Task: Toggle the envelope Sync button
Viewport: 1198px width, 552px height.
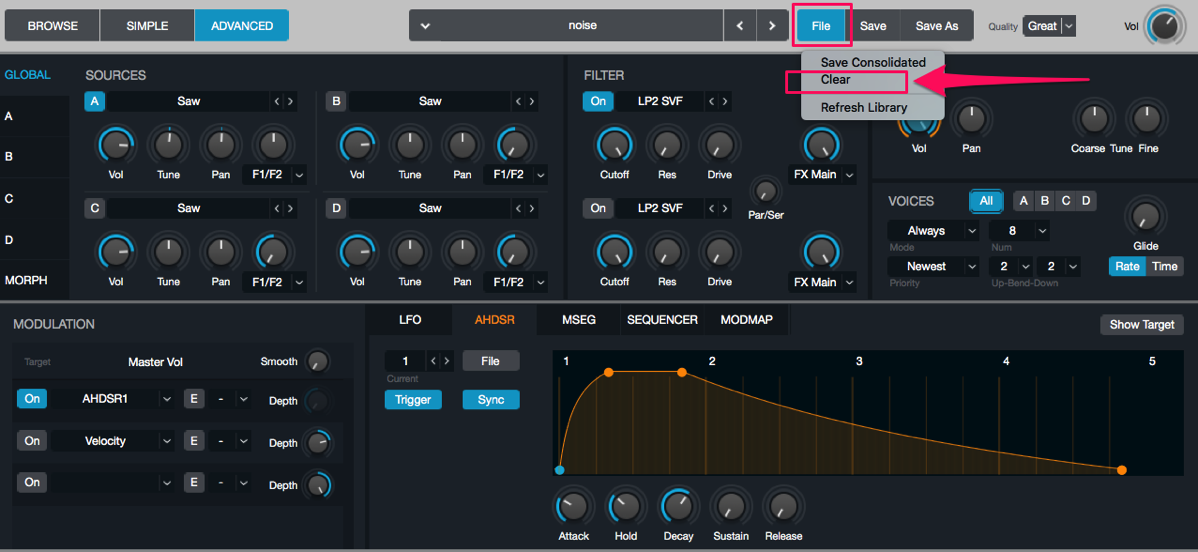Action: click(x=491, y=399)
